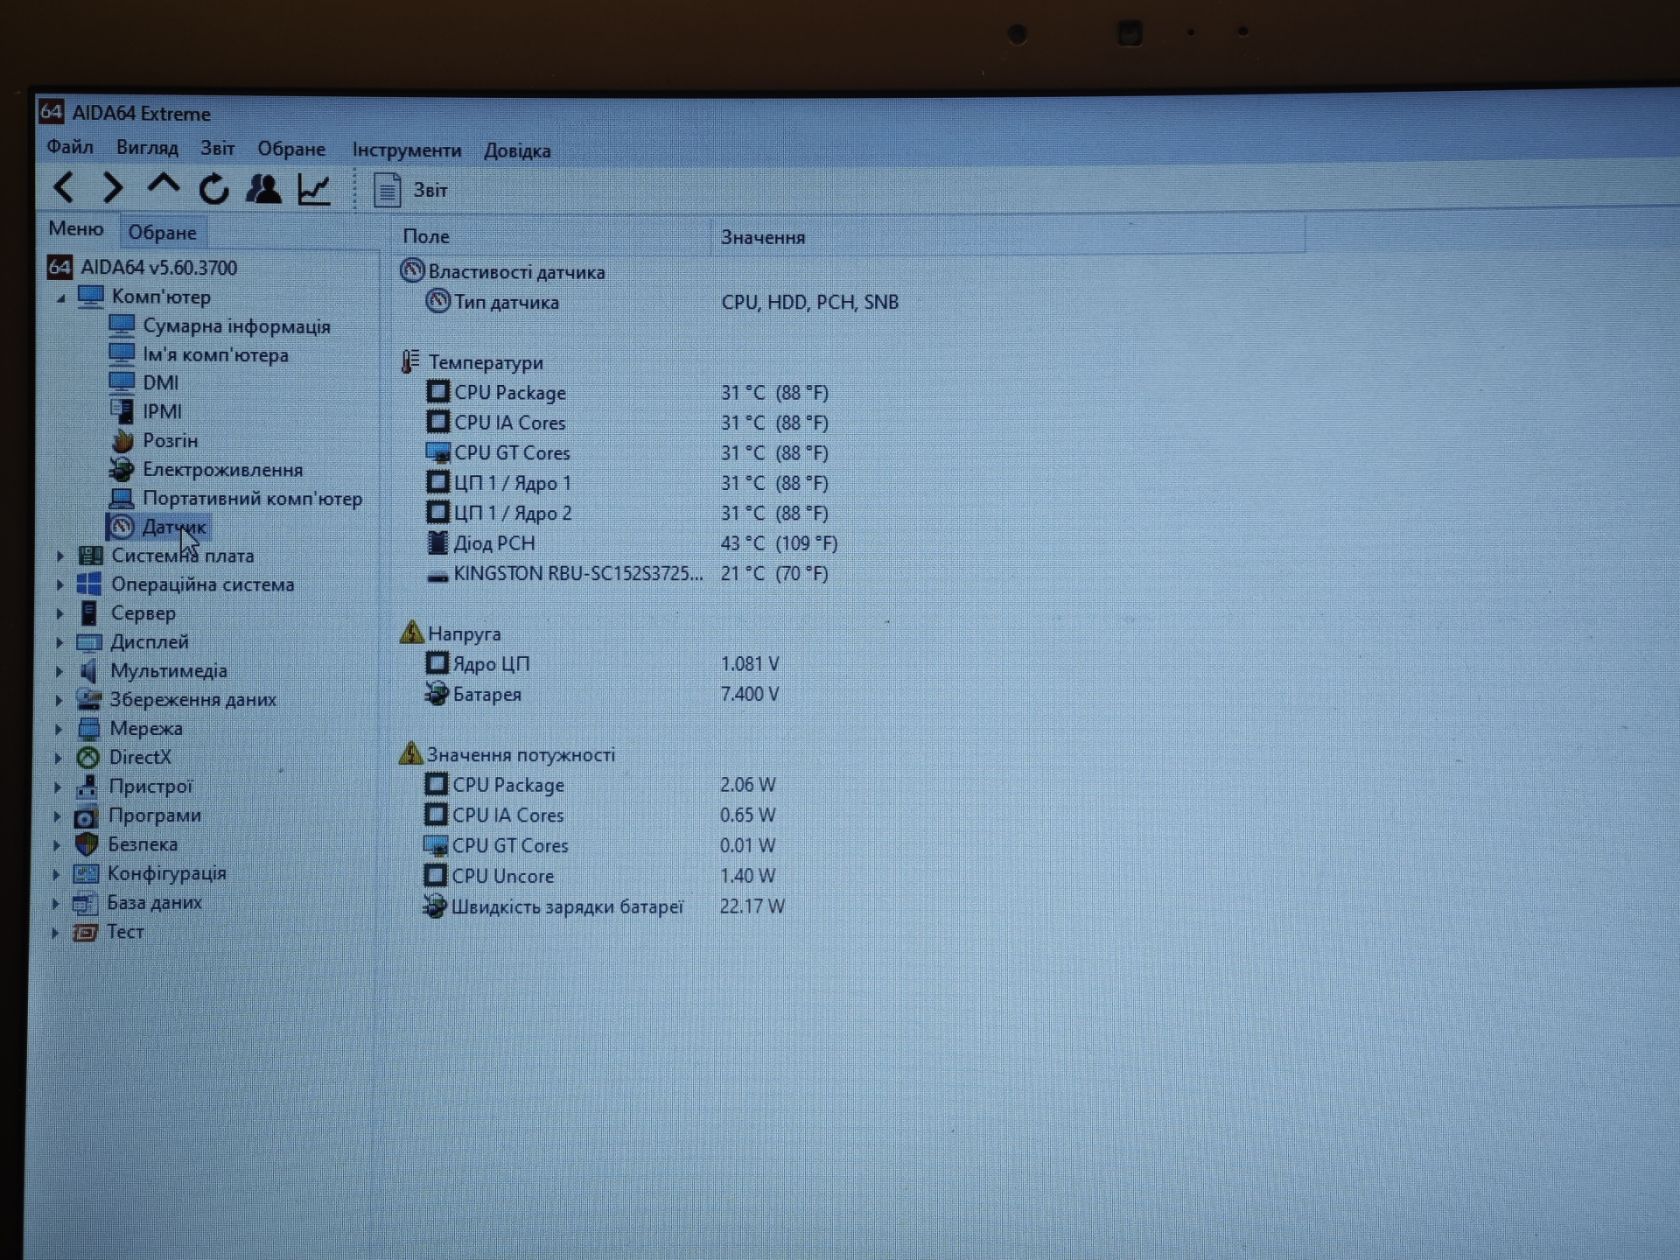Click the Мережа network icon

tap(89, 729)
